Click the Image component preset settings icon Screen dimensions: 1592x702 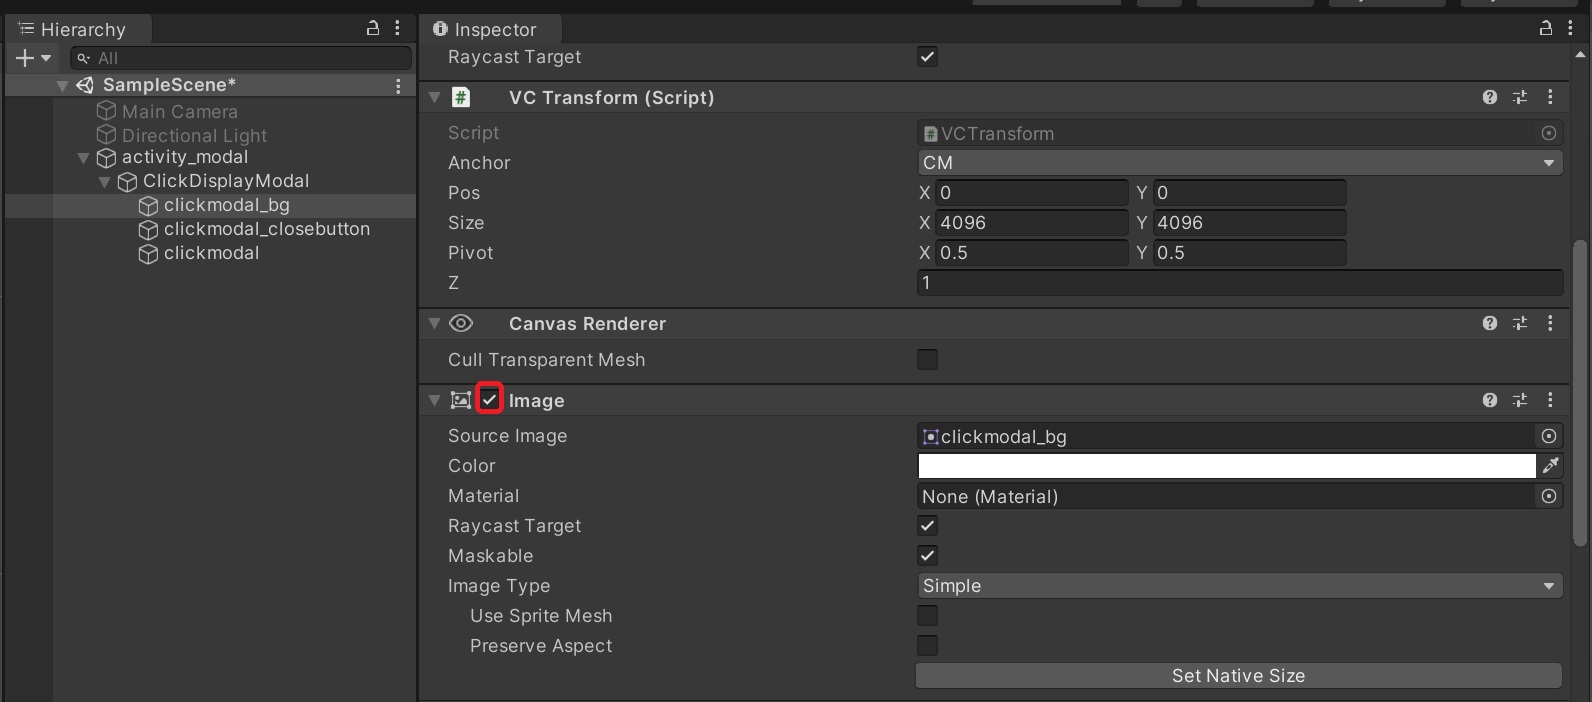pos(1519,400)
